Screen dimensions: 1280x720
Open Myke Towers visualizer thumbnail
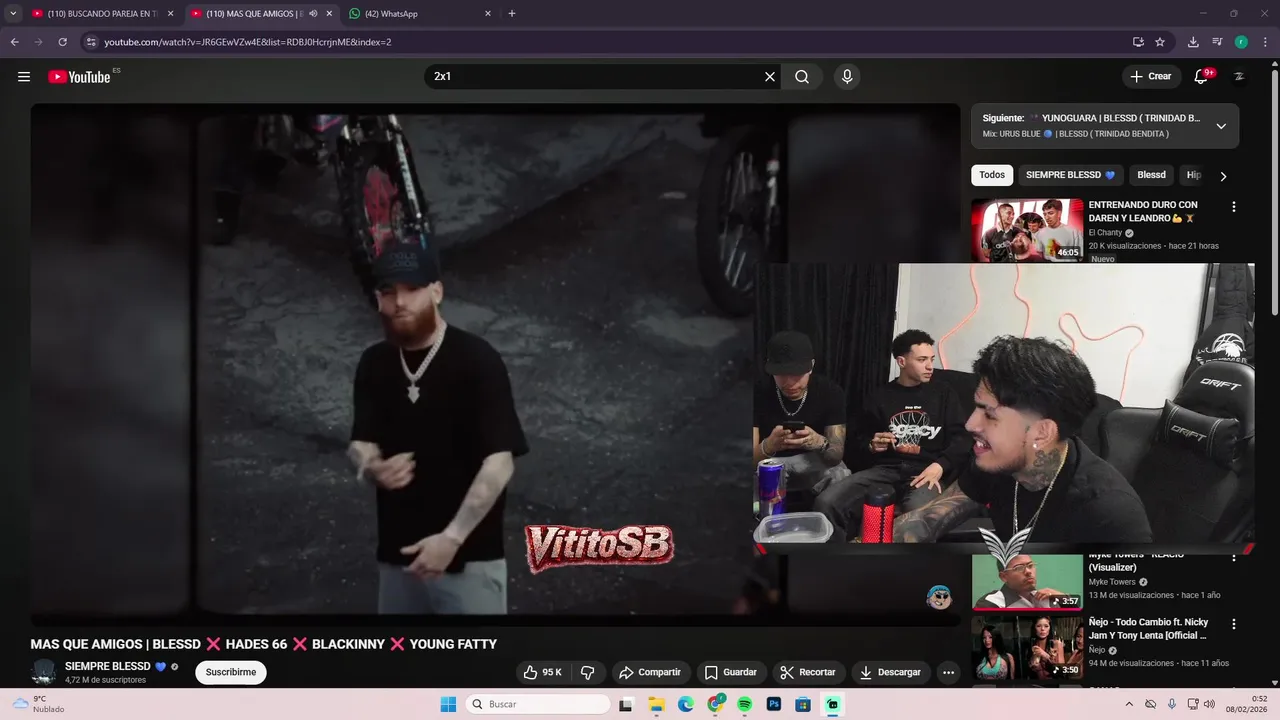click(x=1027, y=580)
